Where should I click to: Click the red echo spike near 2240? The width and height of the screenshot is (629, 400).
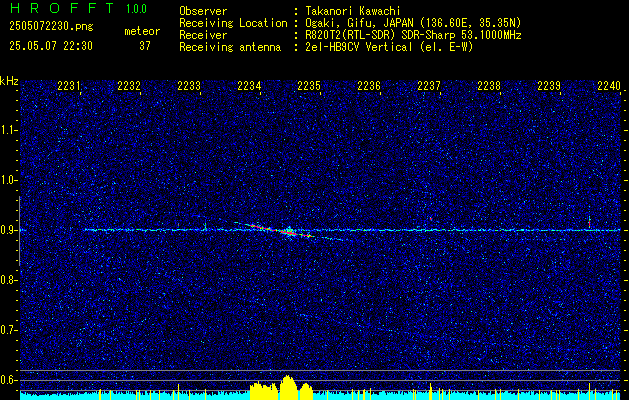(x=589, y=222)
